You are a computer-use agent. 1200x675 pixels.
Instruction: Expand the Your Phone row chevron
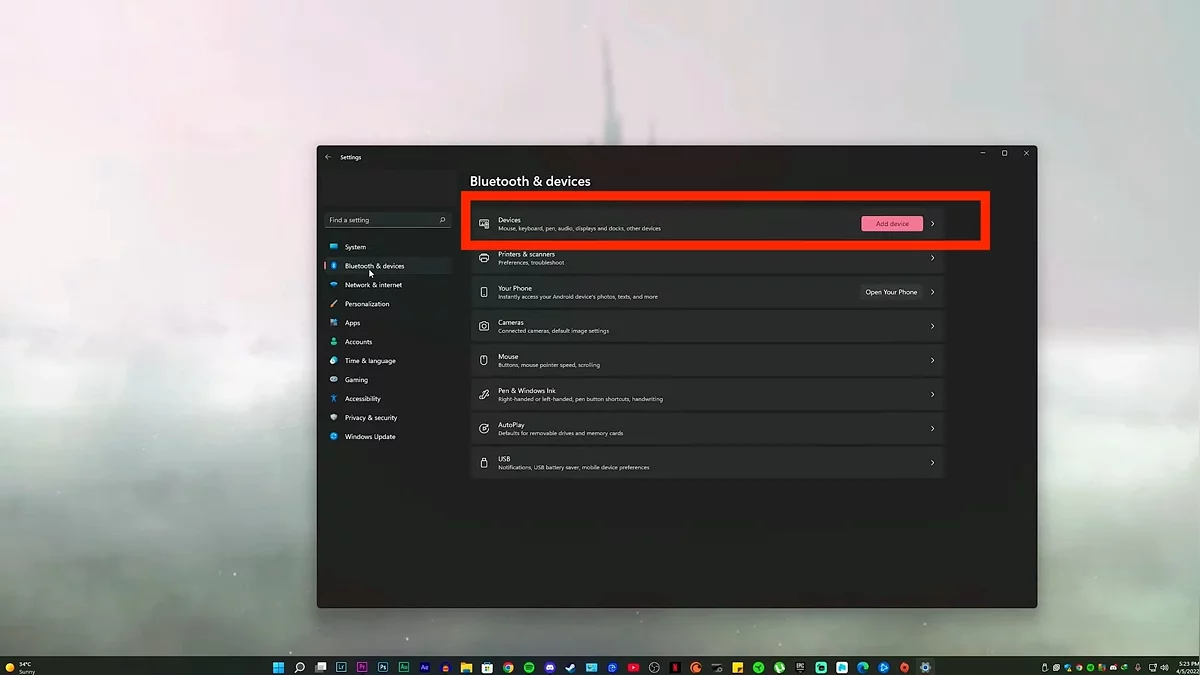tap(932, 292)
